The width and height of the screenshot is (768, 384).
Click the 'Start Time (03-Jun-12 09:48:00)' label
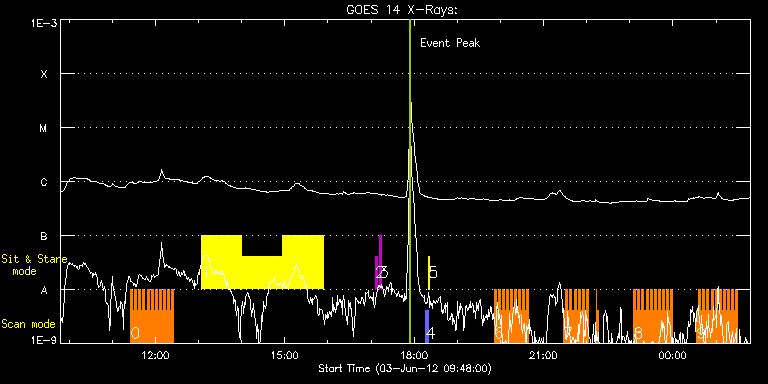405,368
